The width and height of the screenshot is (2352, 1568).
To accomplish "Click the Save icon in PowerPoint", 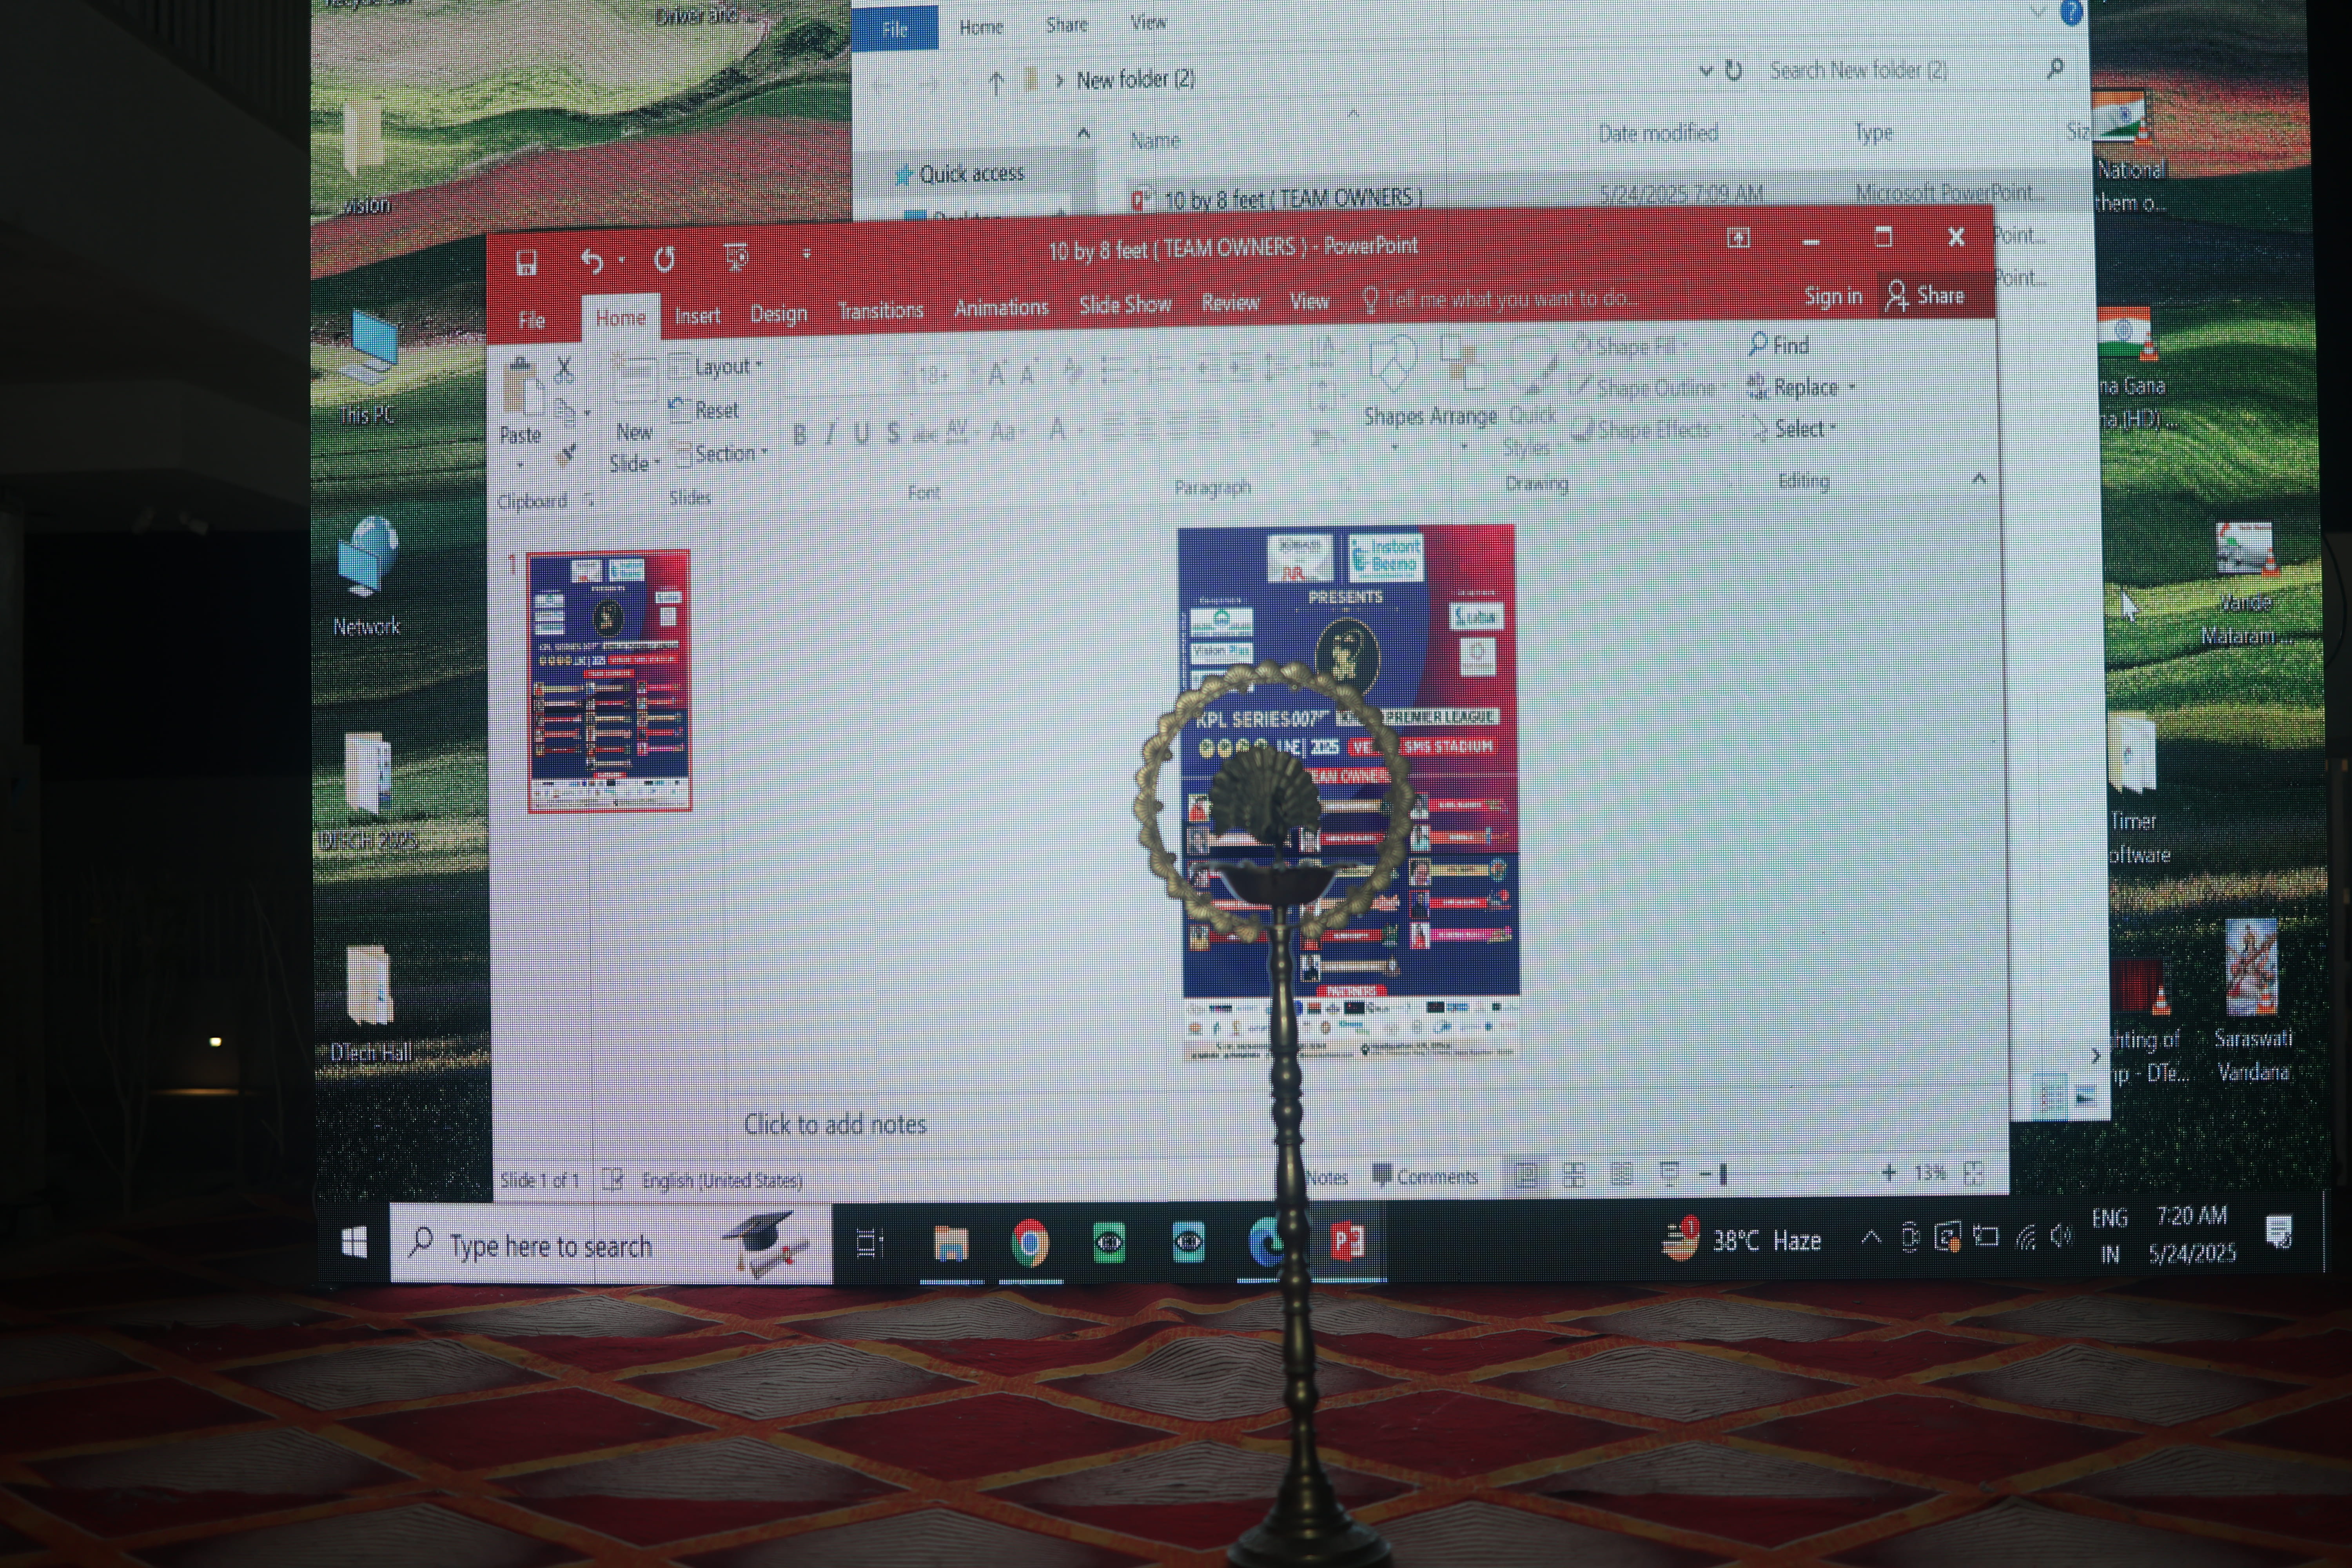I will click(526, 263).
